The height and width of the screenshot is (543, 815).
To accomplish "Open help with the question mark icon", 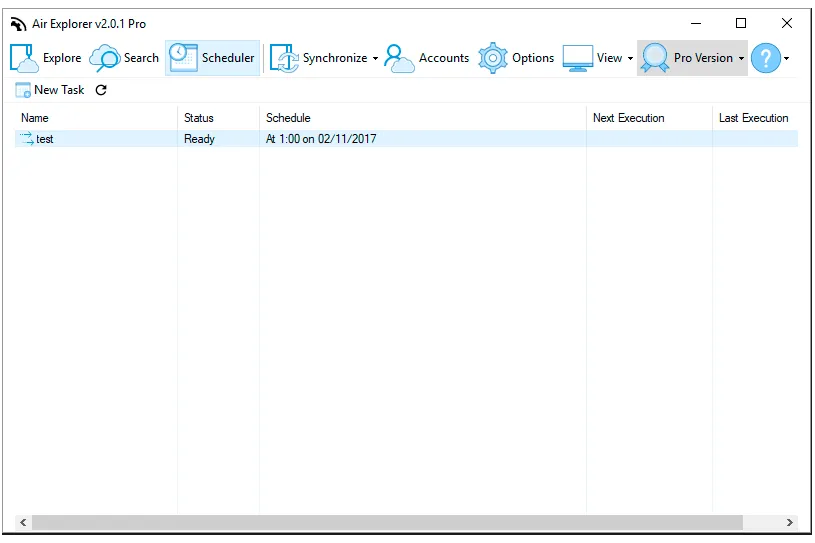I will [766, 58].
